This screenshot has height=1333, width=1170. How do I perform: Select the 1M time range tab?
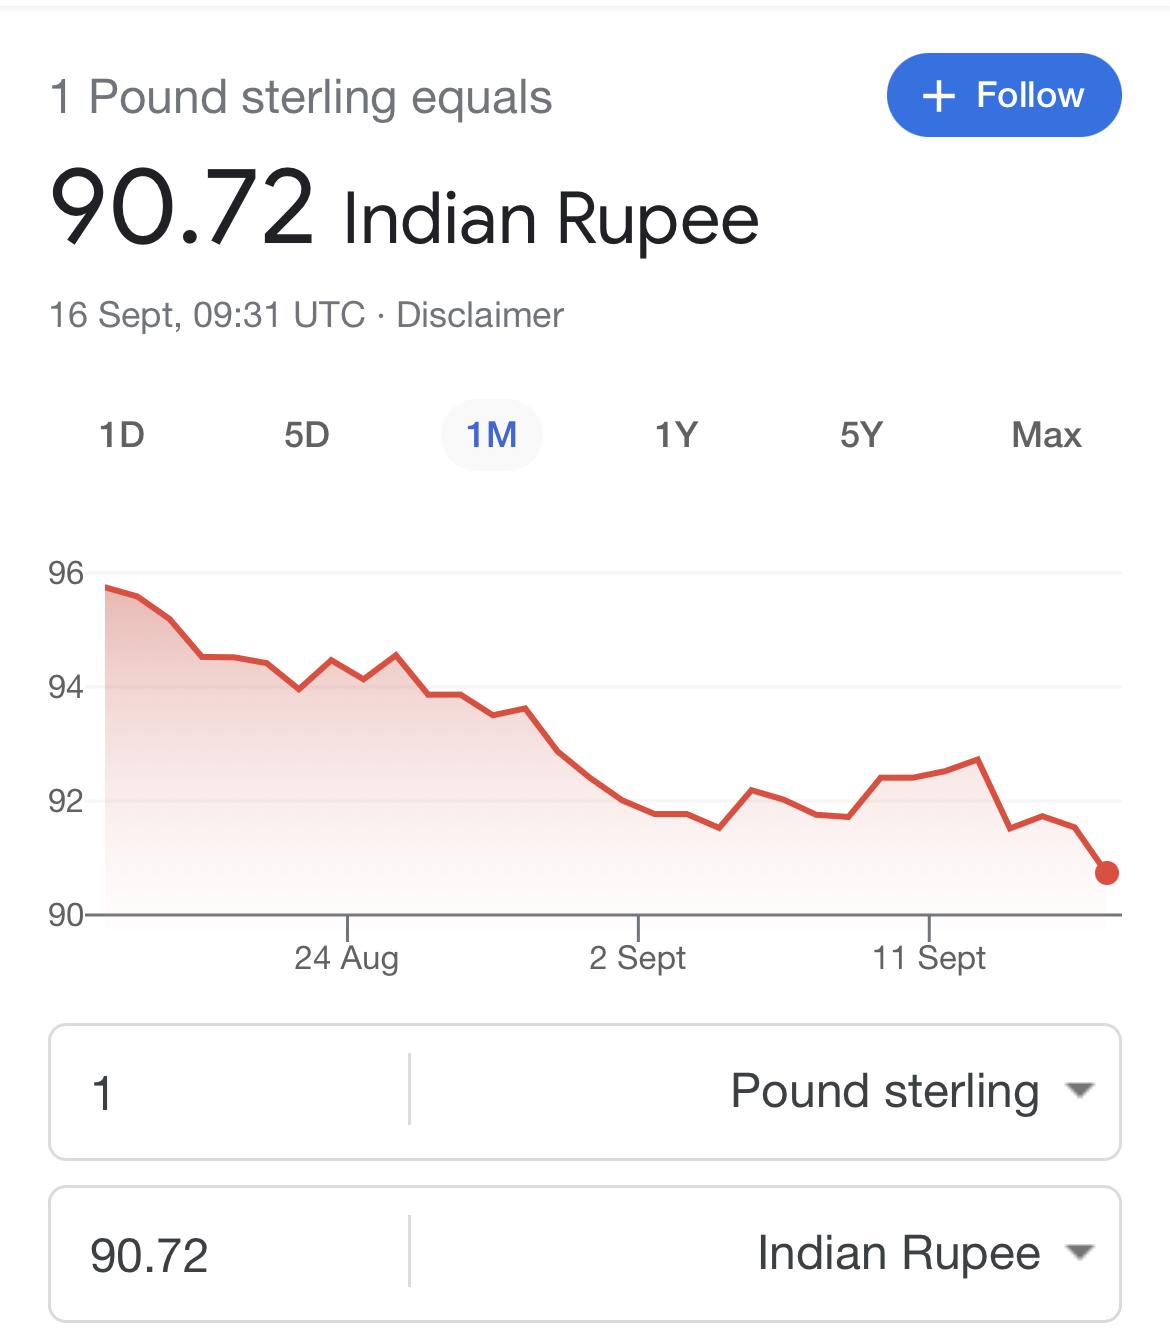pos(491,435)
